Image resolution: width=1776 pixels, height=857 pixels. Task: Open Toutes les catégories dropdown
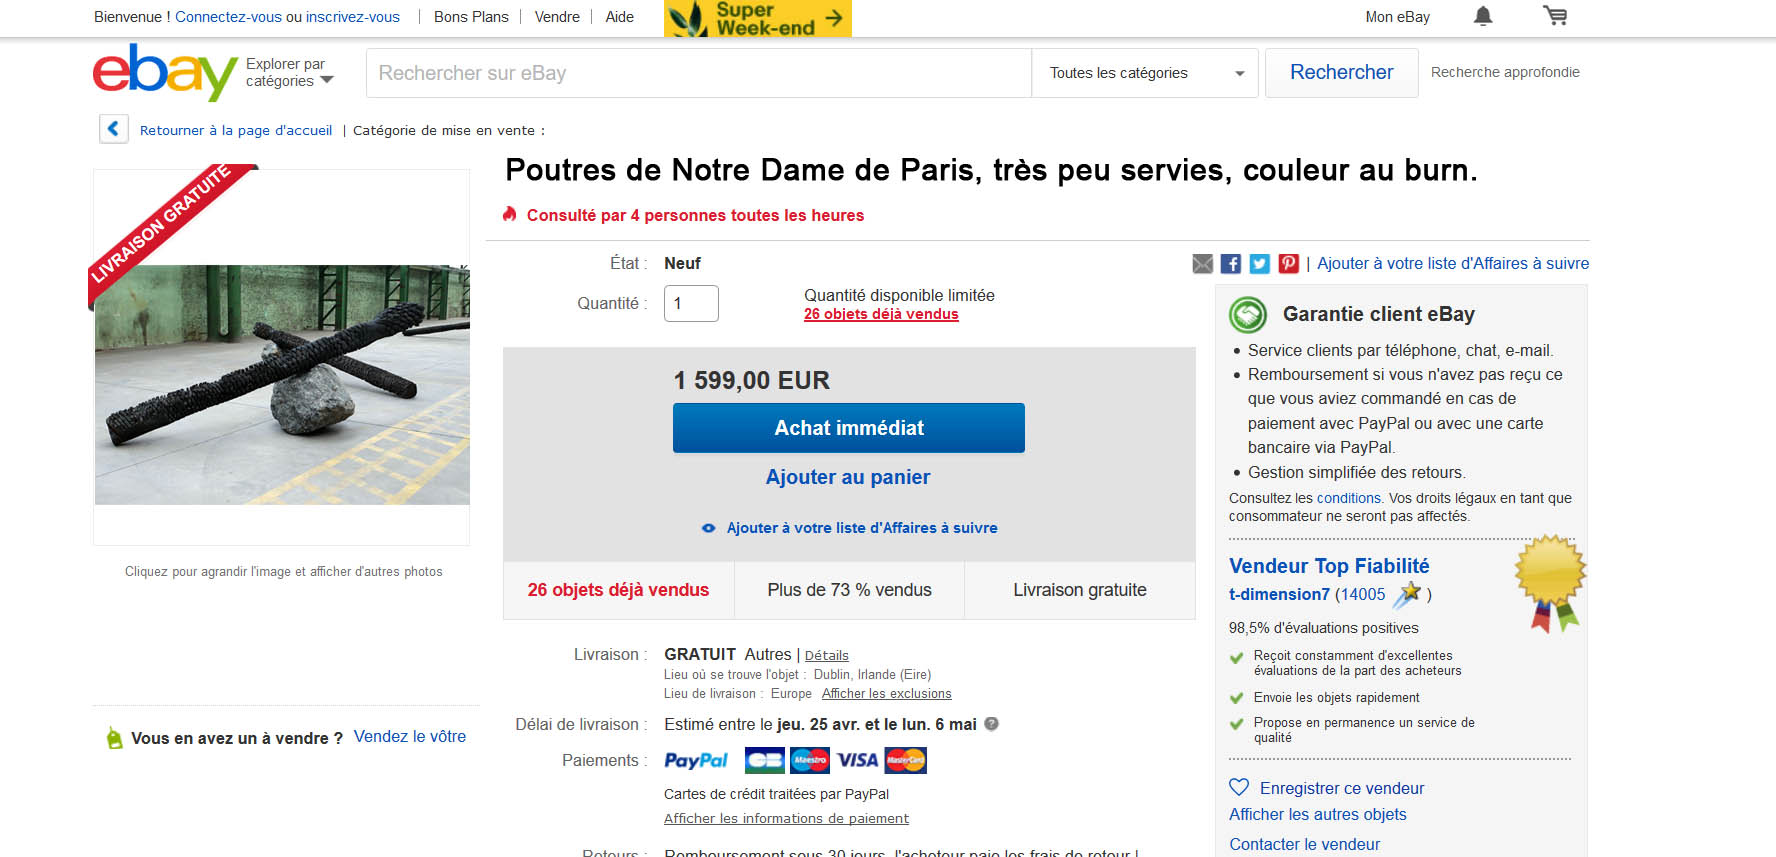[1144, 73]
